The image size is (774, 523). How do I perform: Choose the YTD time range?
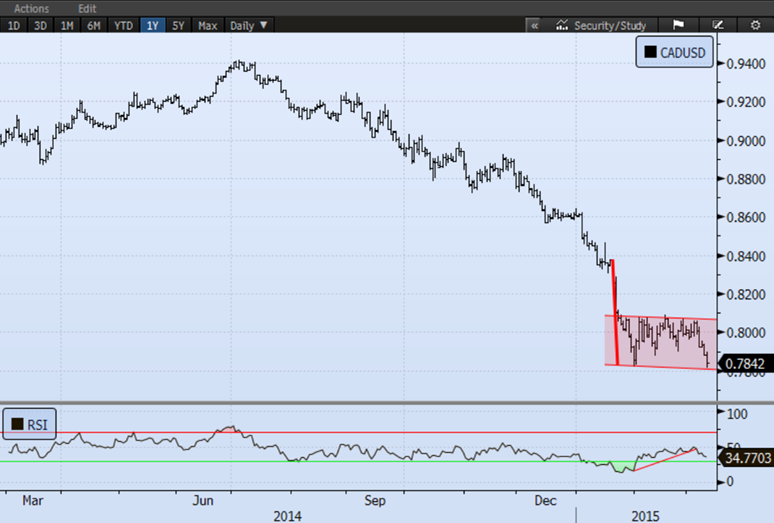click(x=123, y=25)
